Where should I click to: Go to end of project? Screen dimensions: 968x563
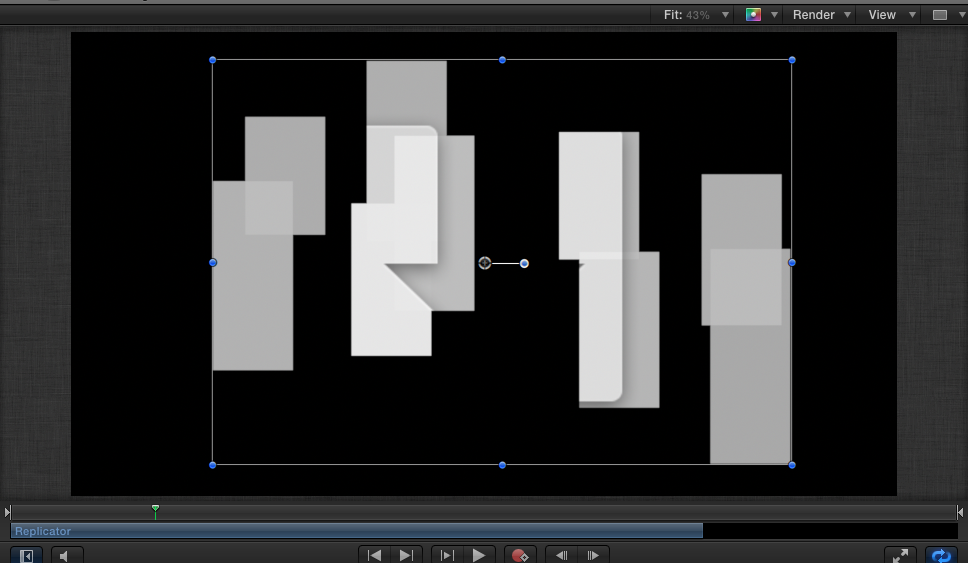click(x=406, y=555)
